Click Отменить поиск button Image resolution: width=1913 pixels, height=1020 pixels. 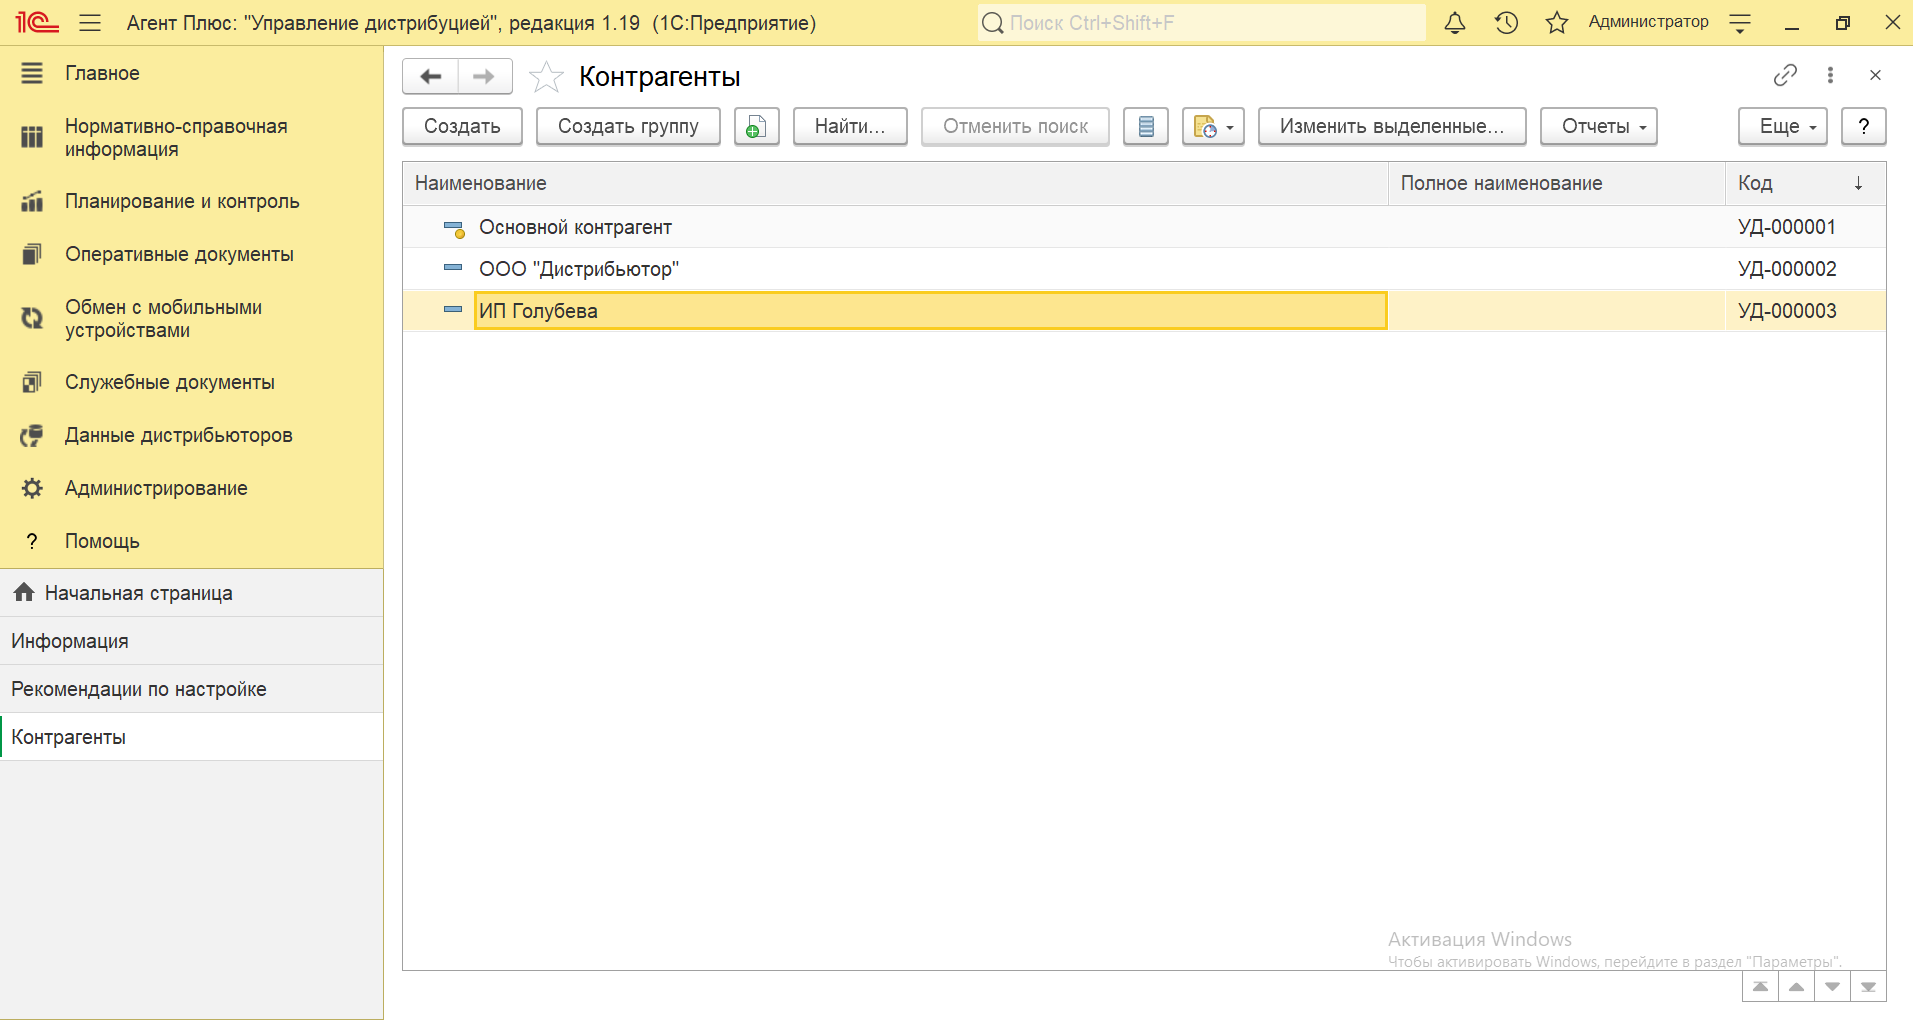click(1015, 126)
